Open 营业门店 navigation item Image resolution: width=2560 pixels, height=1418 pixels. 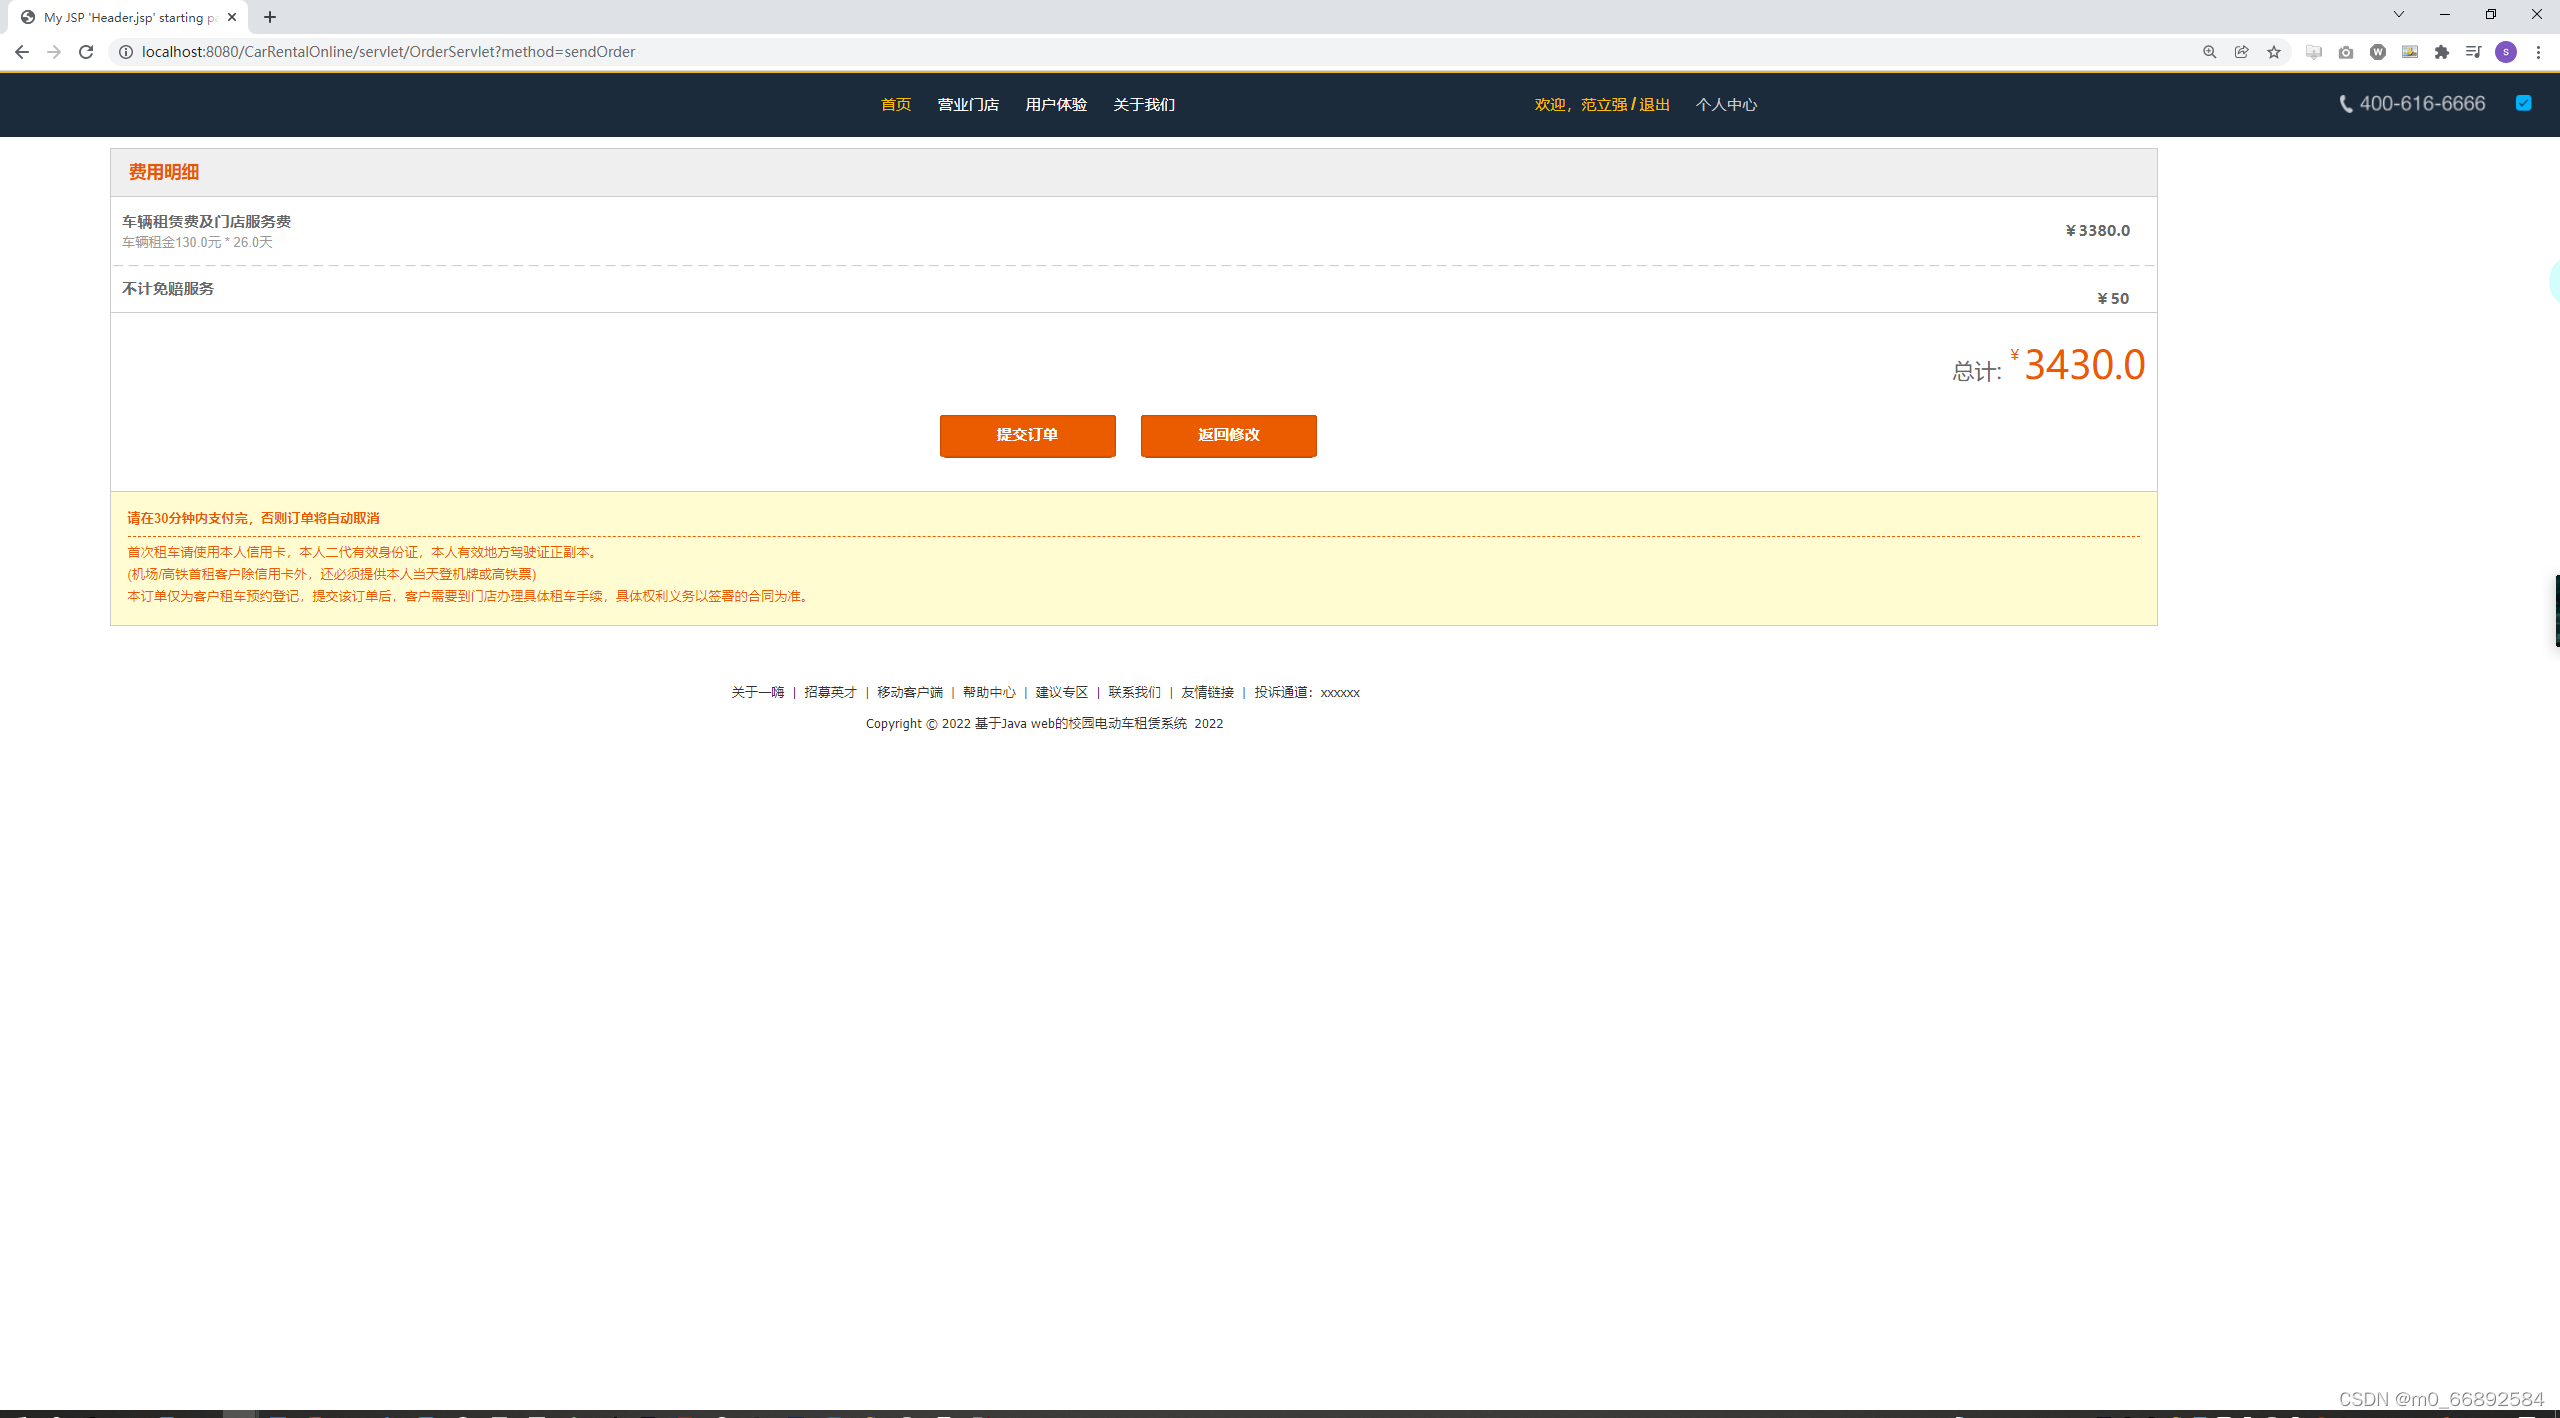click(968, 105)
